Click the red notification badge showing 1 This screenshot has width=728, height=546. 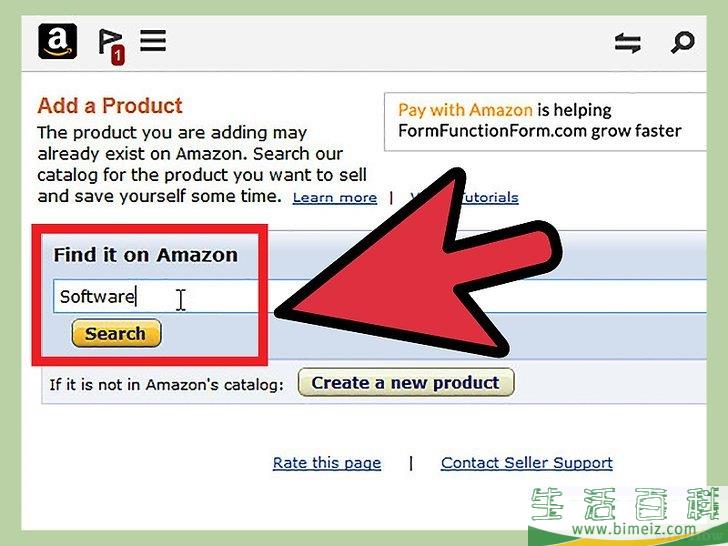coord(117,56)
